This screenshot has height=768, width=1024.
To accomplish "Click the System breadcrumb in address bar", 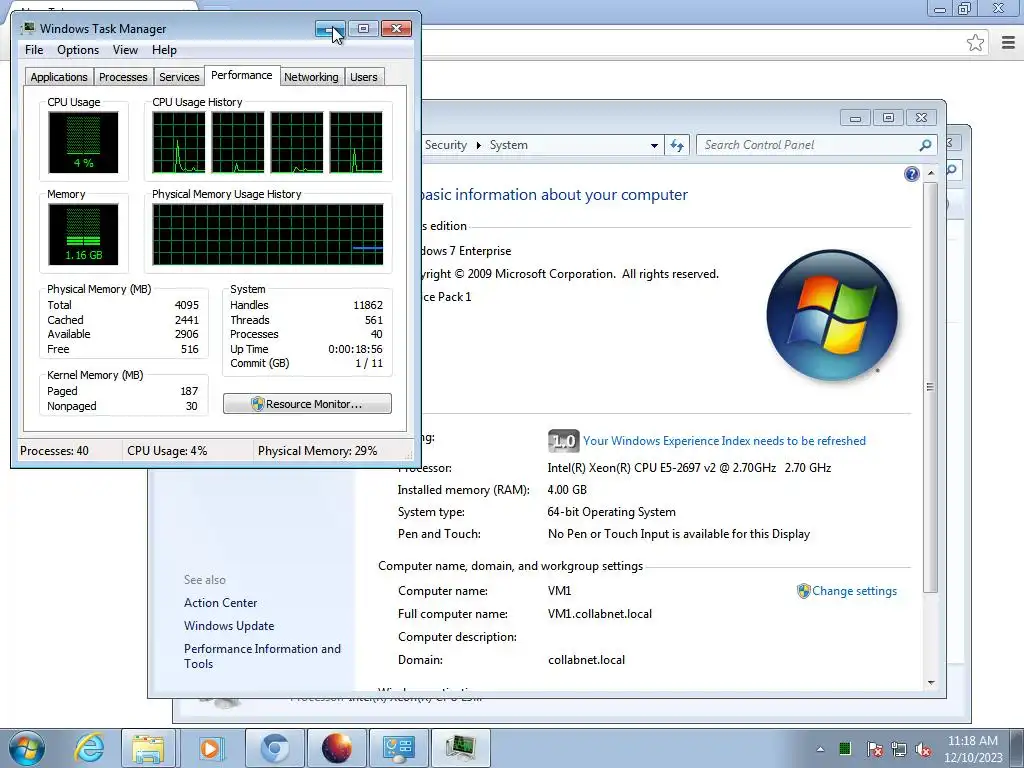I will coord(509,145).
